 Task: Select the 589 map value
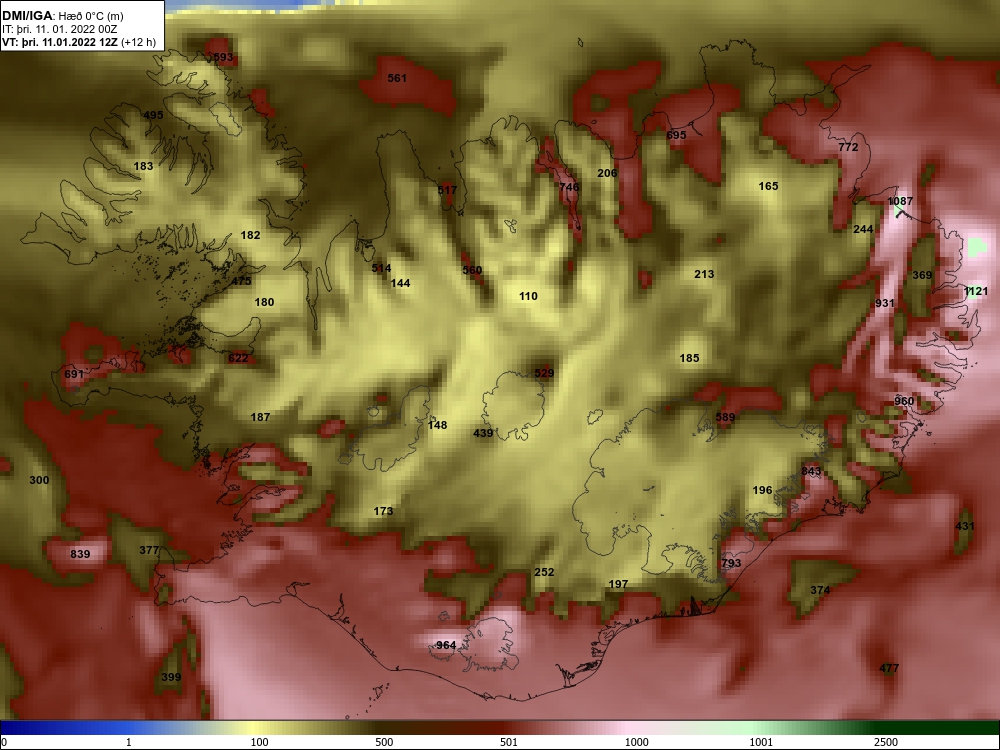point(725,417)
